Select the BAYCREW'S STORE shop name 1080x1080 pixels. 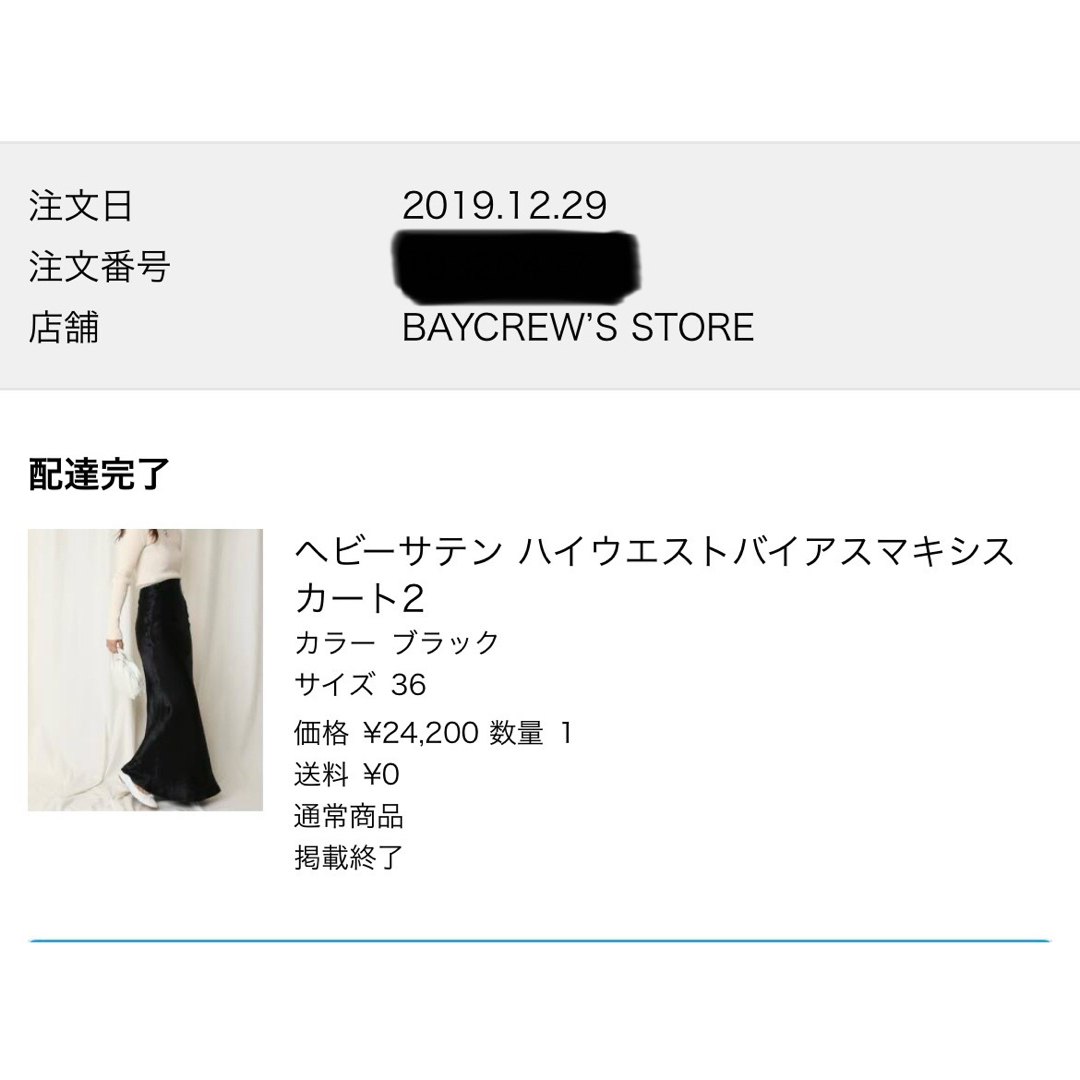[x=578, y=327]
